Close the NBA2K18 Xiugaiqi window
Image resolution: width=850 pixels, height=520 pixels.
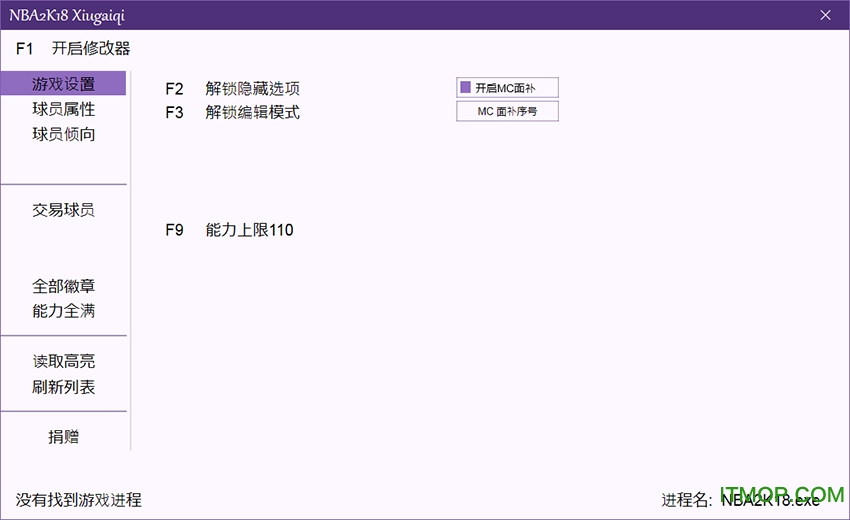point(825,15)
